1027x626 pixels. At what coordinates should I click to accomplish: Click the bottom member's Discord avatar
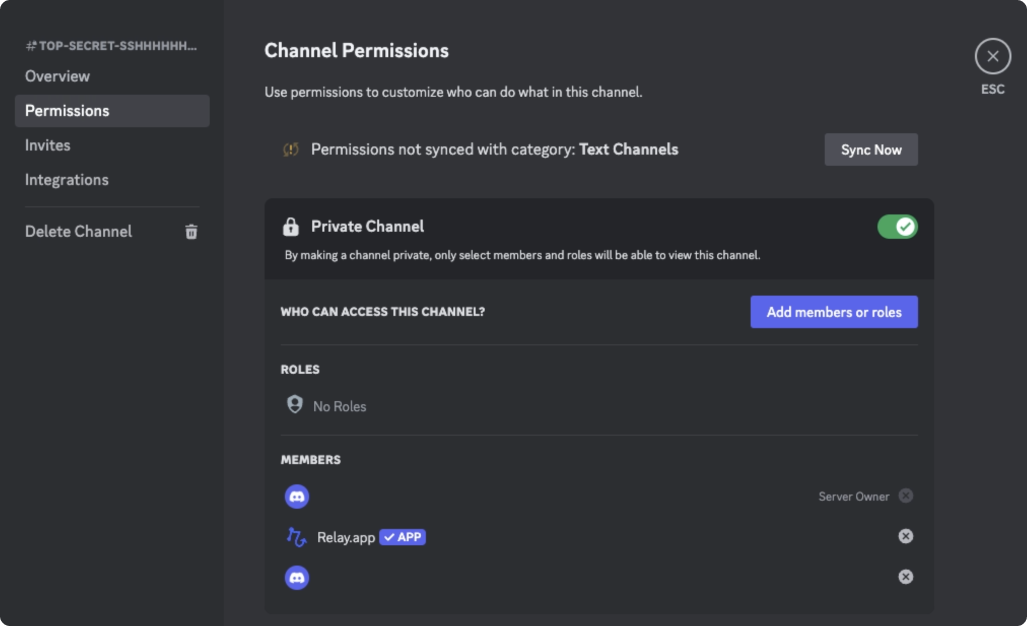296,577
